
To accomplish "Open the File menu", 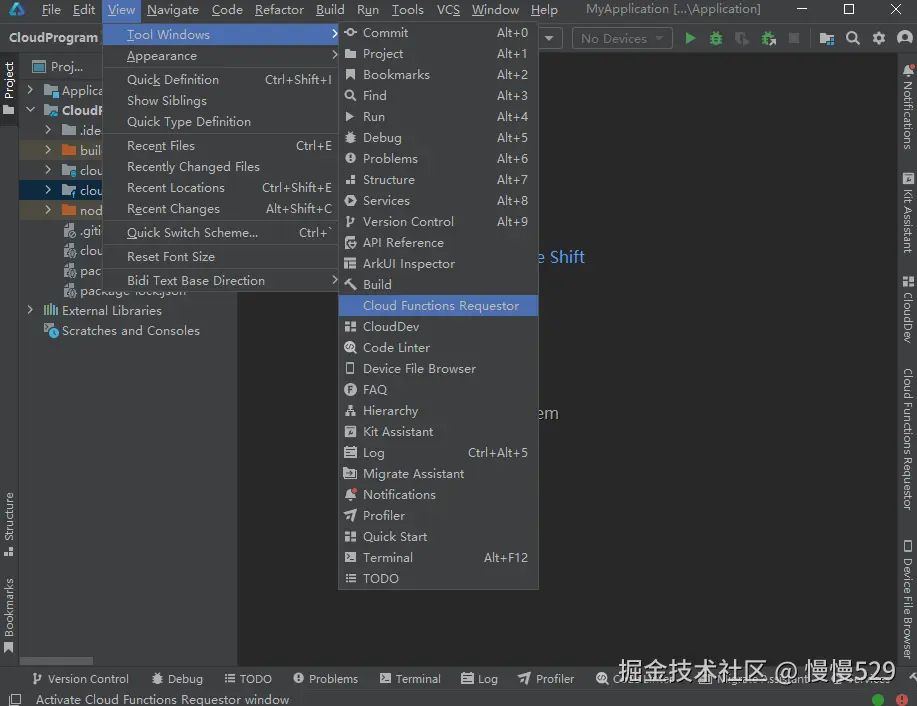I will coord(51,10).
